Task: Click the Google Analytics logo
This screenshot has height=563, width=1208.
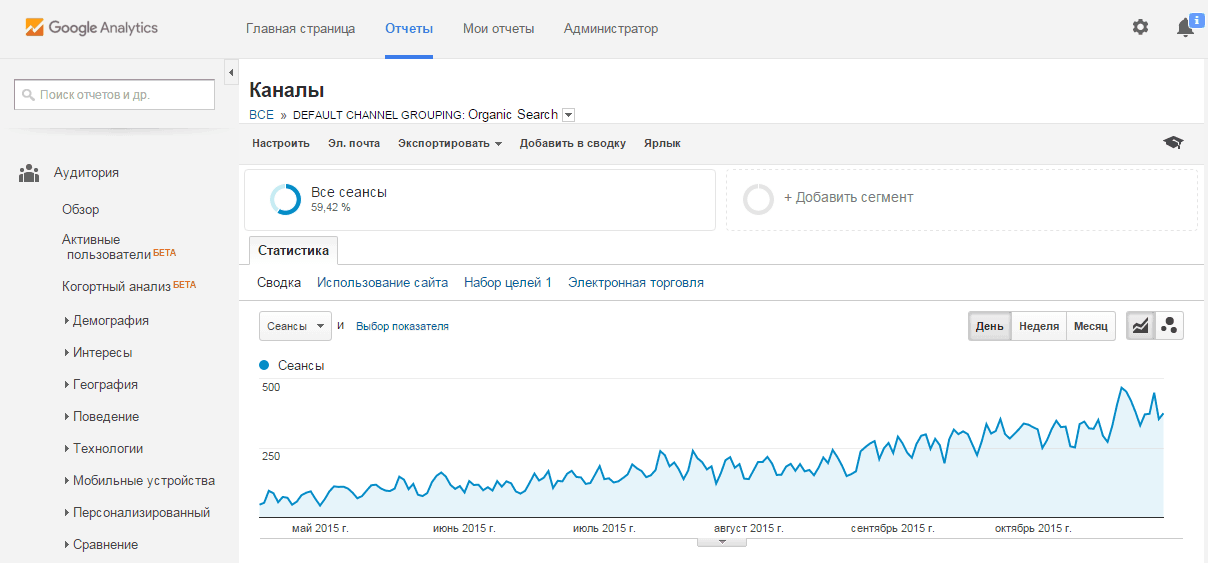Action: [92, 28]
